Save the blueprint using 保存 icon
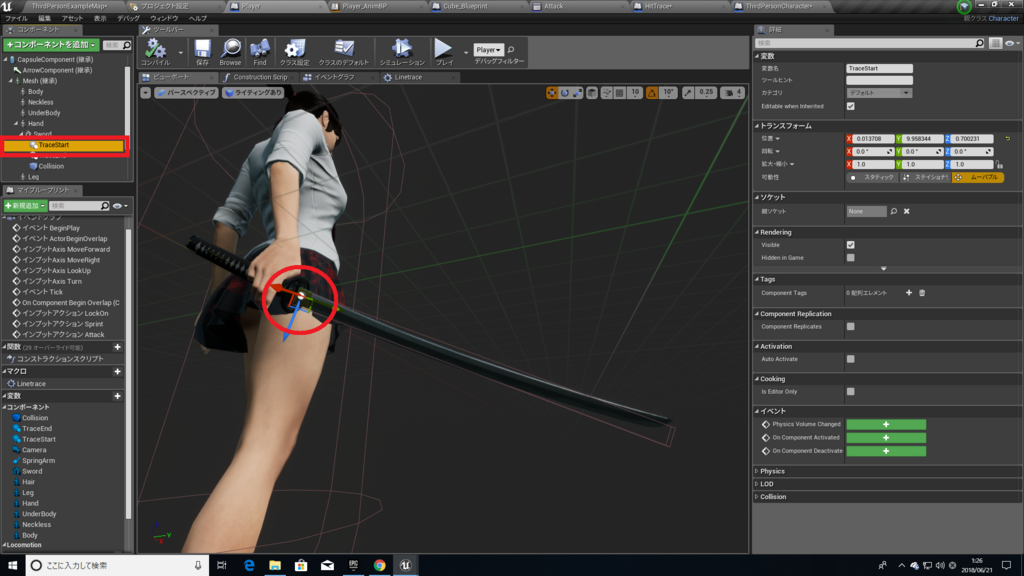Viewport: 1024px width, 576px height. (202, 52)
